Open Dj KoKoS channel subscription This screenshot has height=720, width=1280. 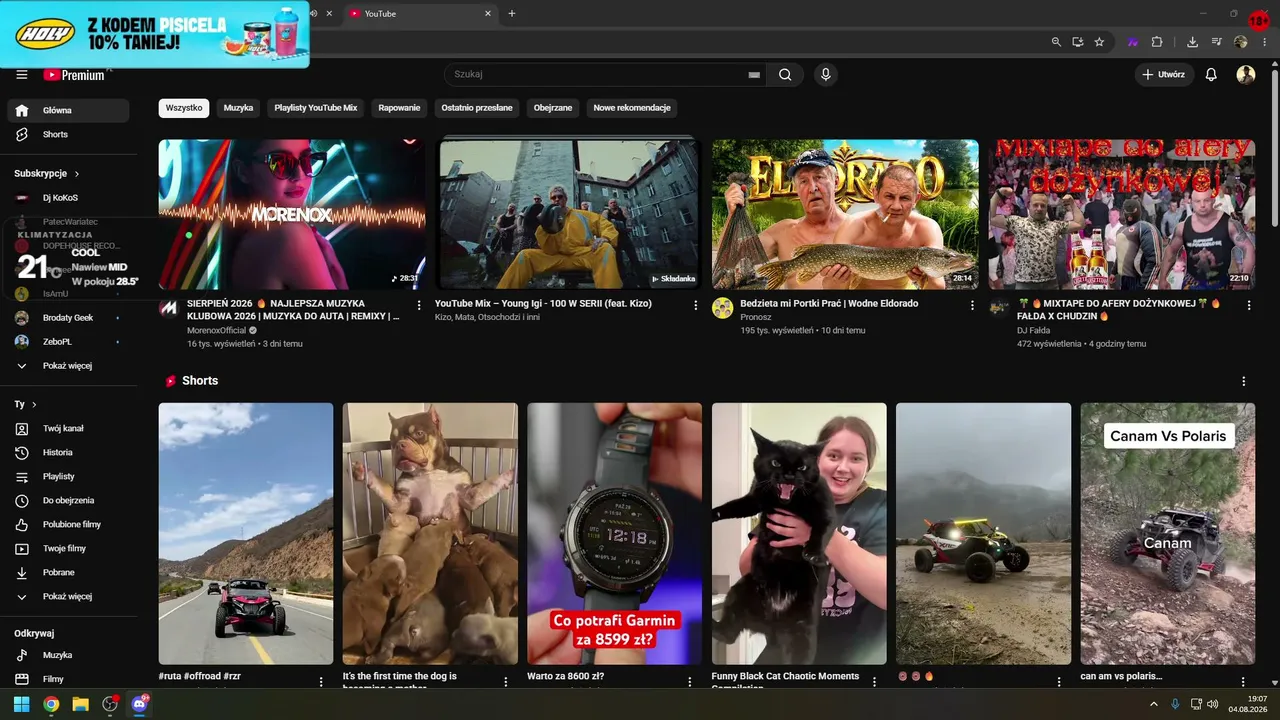click(68, 198)
